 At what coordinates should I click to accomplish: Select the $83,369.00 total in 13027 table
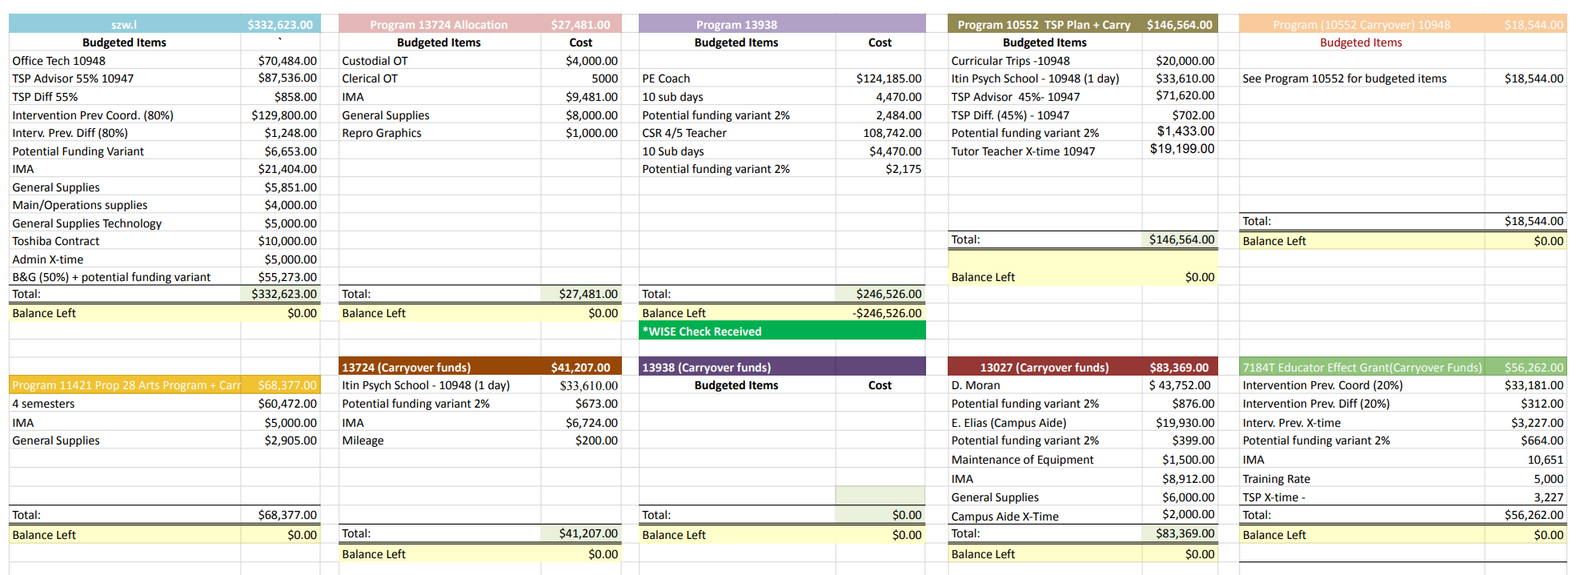[1180, 534]
